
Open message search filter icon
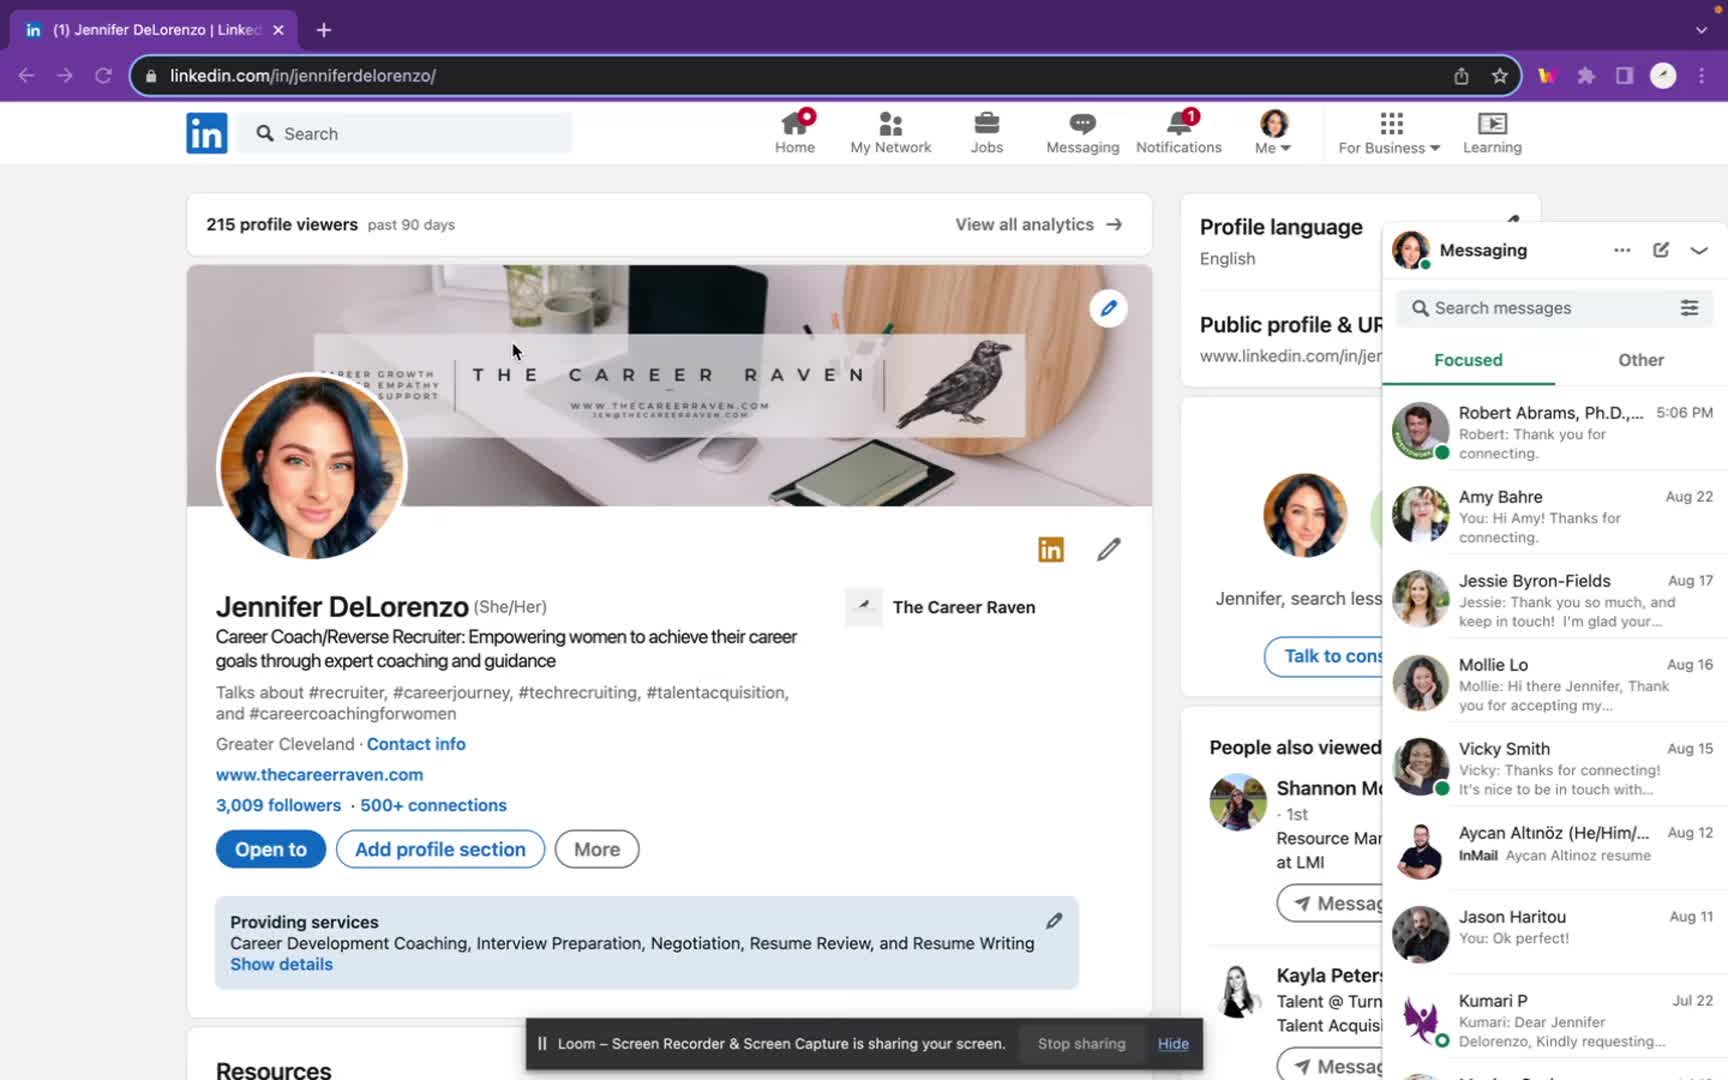[x=1689, y=308]
